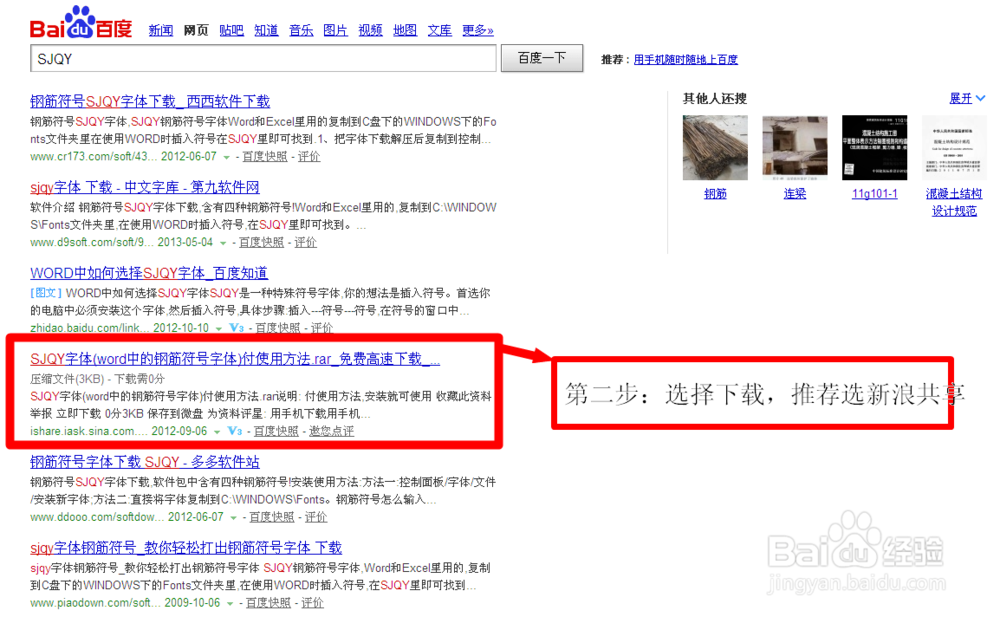The height and width of the screenshot is (617, 1000).
Task: Expand dropdown arrow next to www.ddooo.com URL
Action: click(233, 517)
